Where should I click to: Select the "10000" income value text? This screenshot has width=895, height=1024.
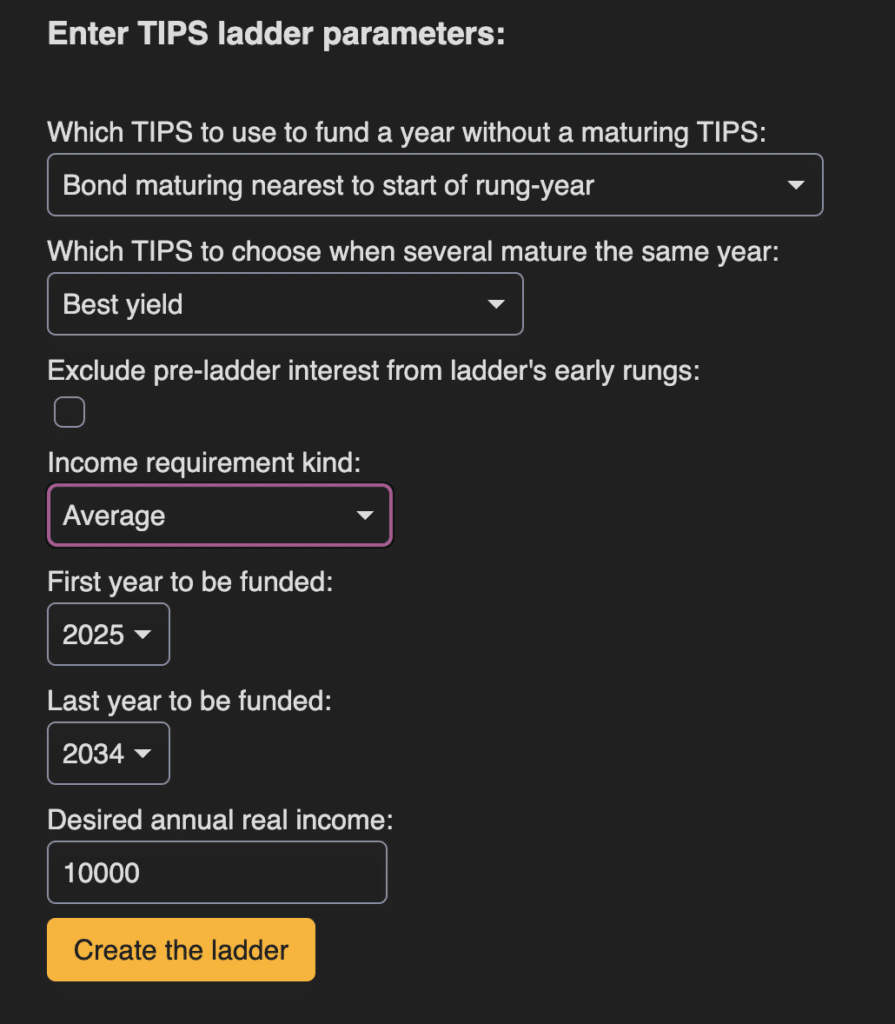pos(104,872)
